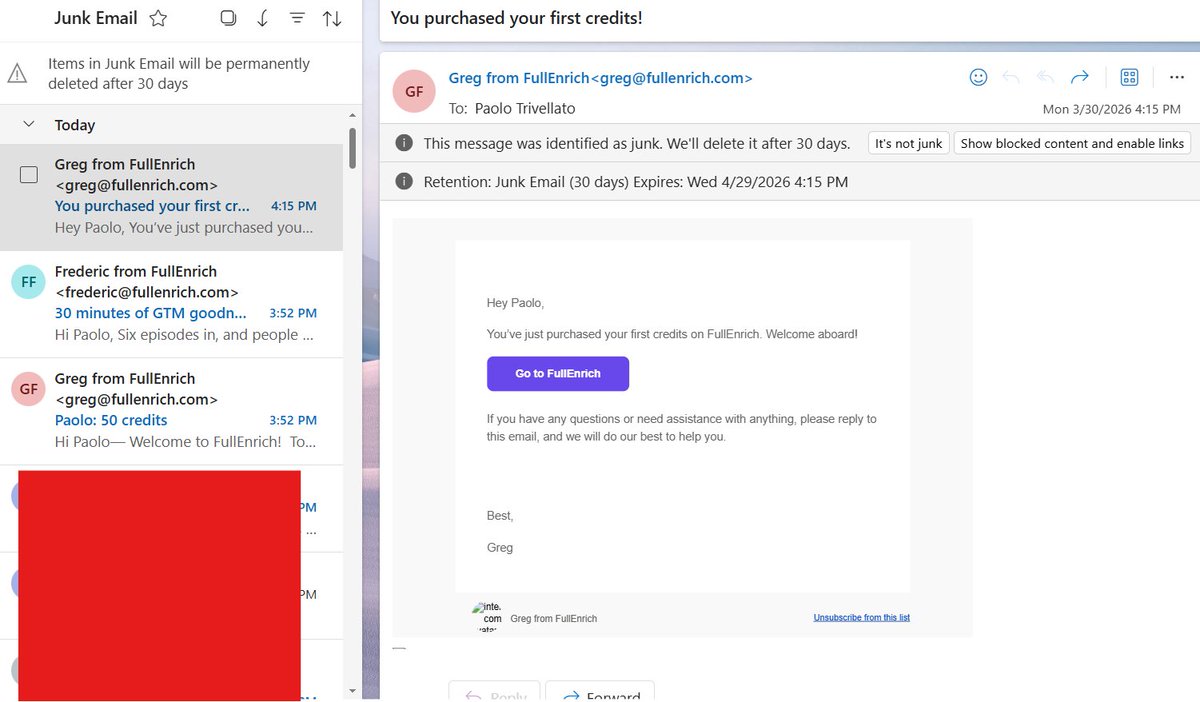
Task: Click the Forward button below the message
Action: (600, 693)
